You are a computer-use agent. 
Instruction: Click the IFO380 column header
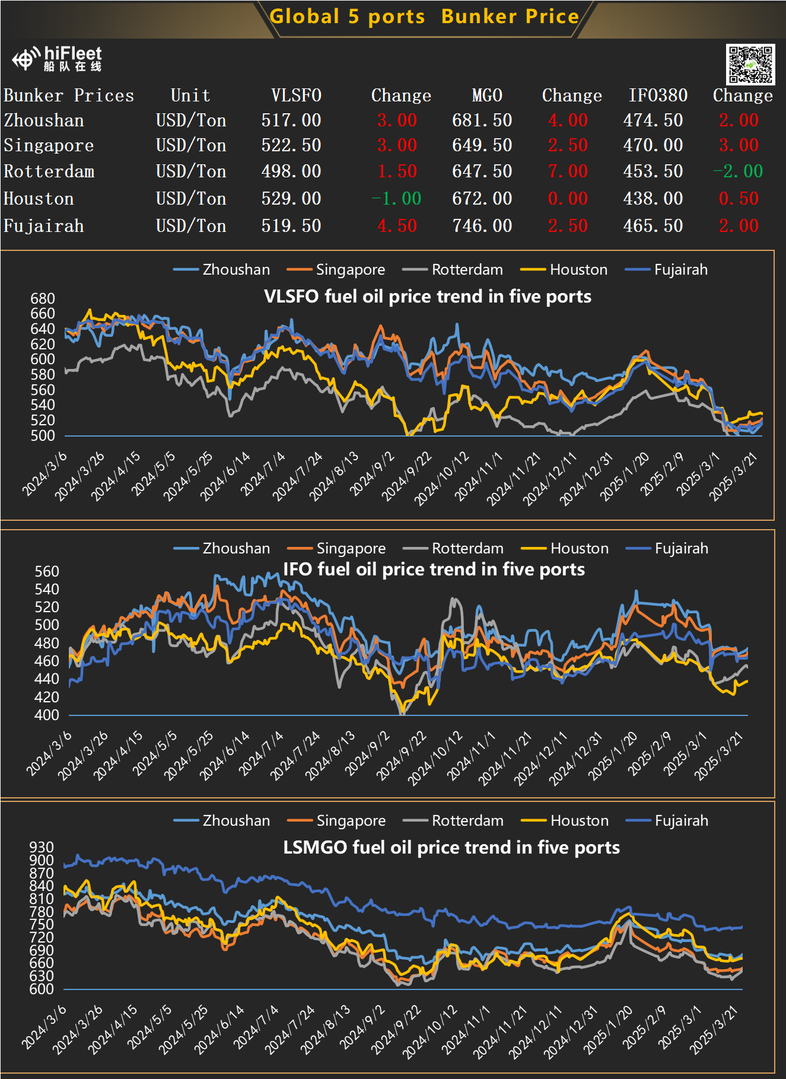click(x=658, y=96)
